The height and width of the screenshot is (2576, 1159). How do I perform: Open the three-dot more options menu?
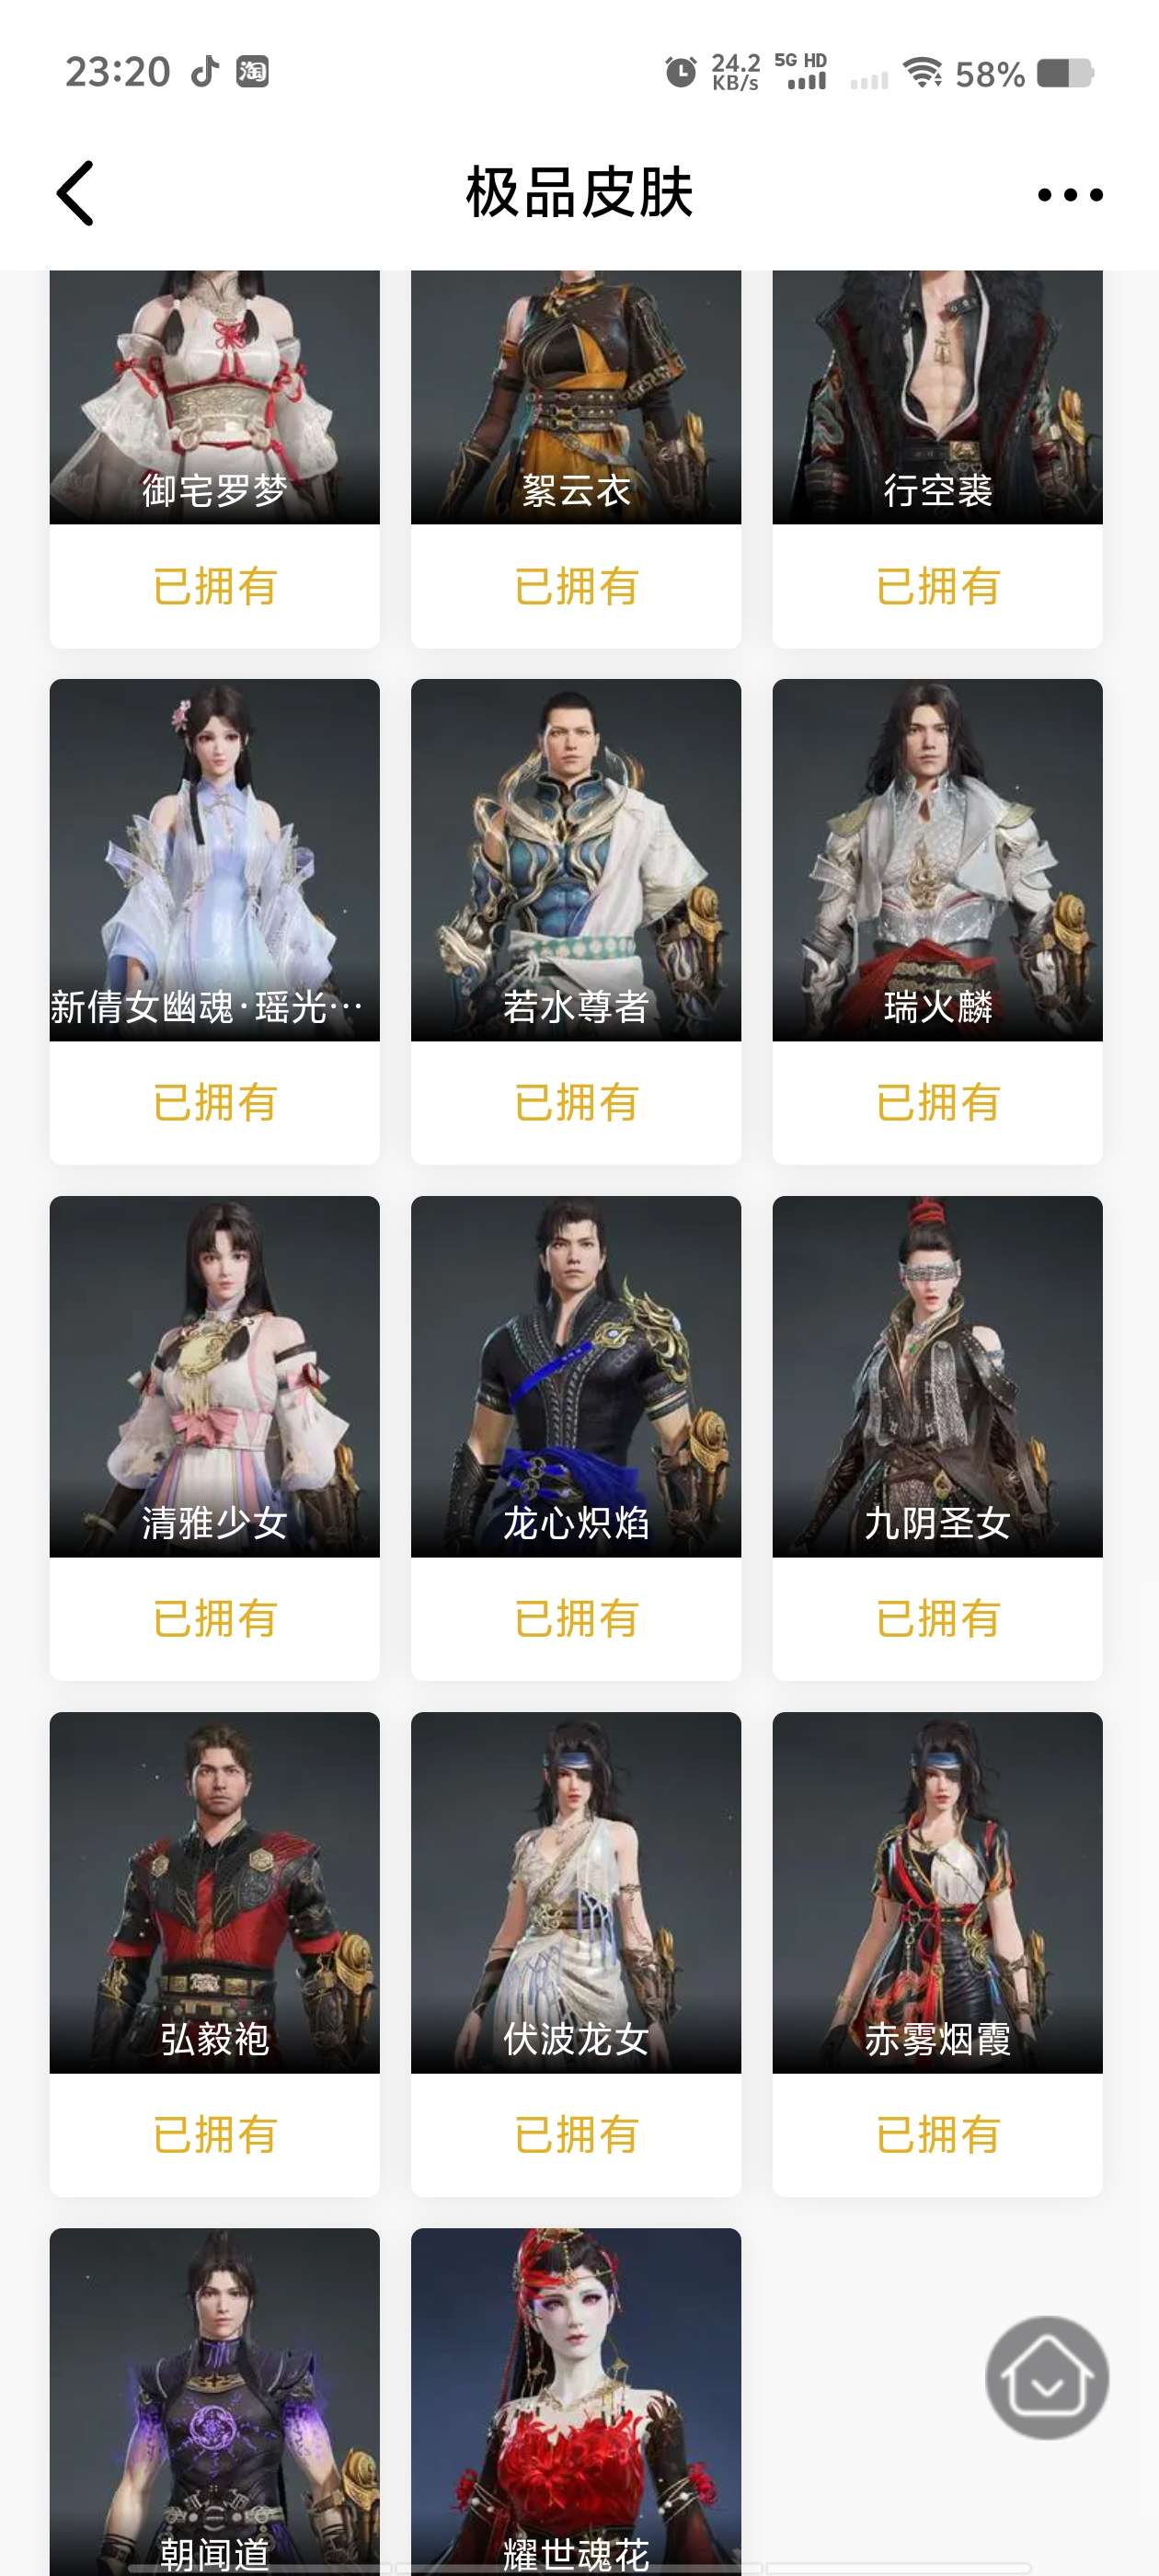click(1070, 195)
